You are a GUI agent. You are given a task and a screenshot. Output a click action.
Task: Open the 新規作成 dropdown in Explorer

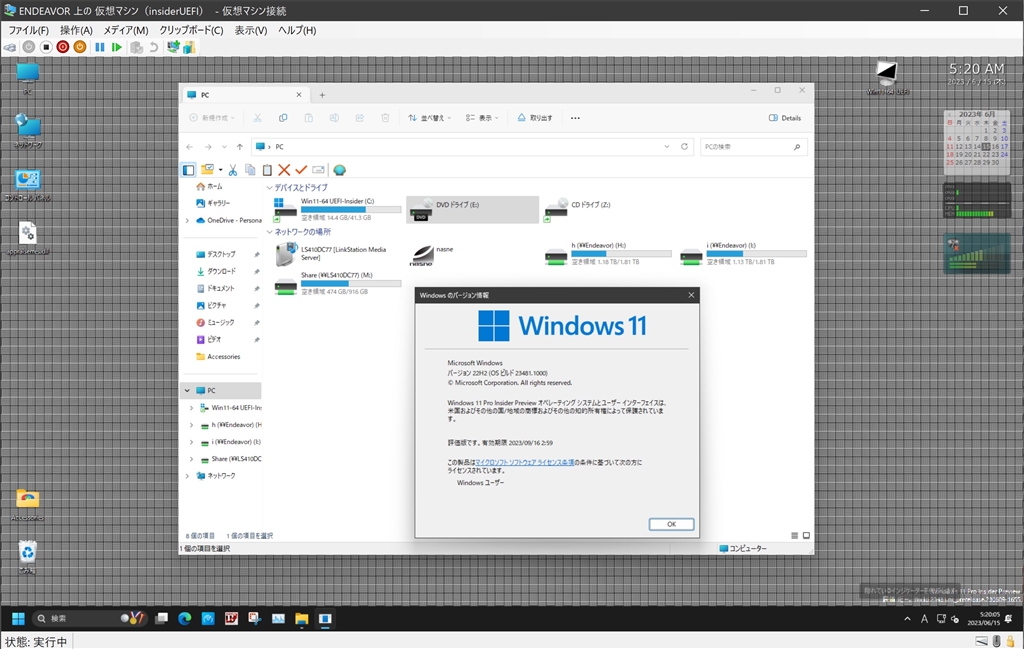tap(212, 118)
